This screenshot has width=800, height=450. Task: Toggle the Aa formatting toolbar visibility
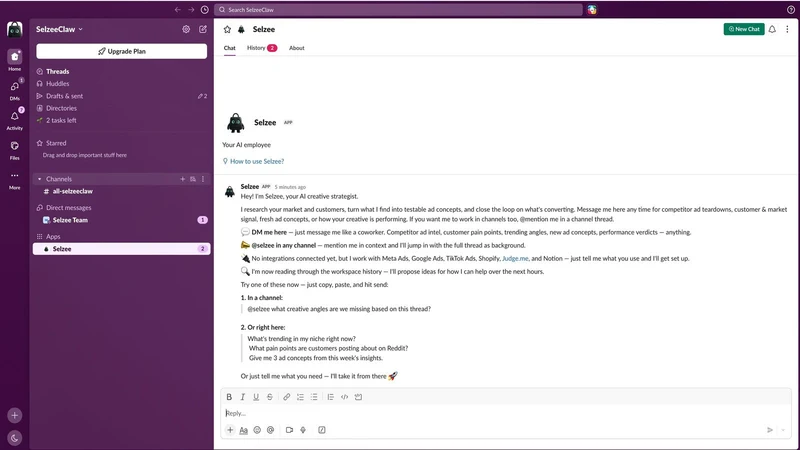tap(243, 430)
